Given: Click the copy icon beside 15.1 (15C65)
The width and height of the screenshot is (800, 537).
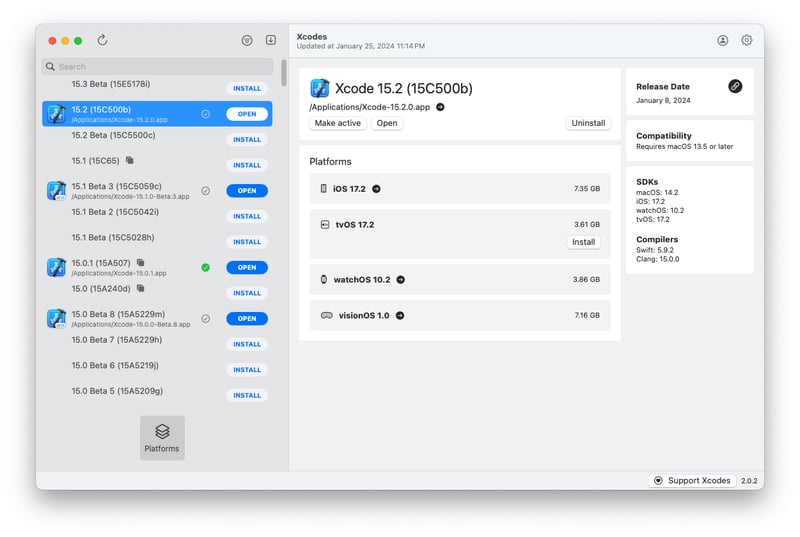Looking at the screenshot, I should (x=130, y=160).
